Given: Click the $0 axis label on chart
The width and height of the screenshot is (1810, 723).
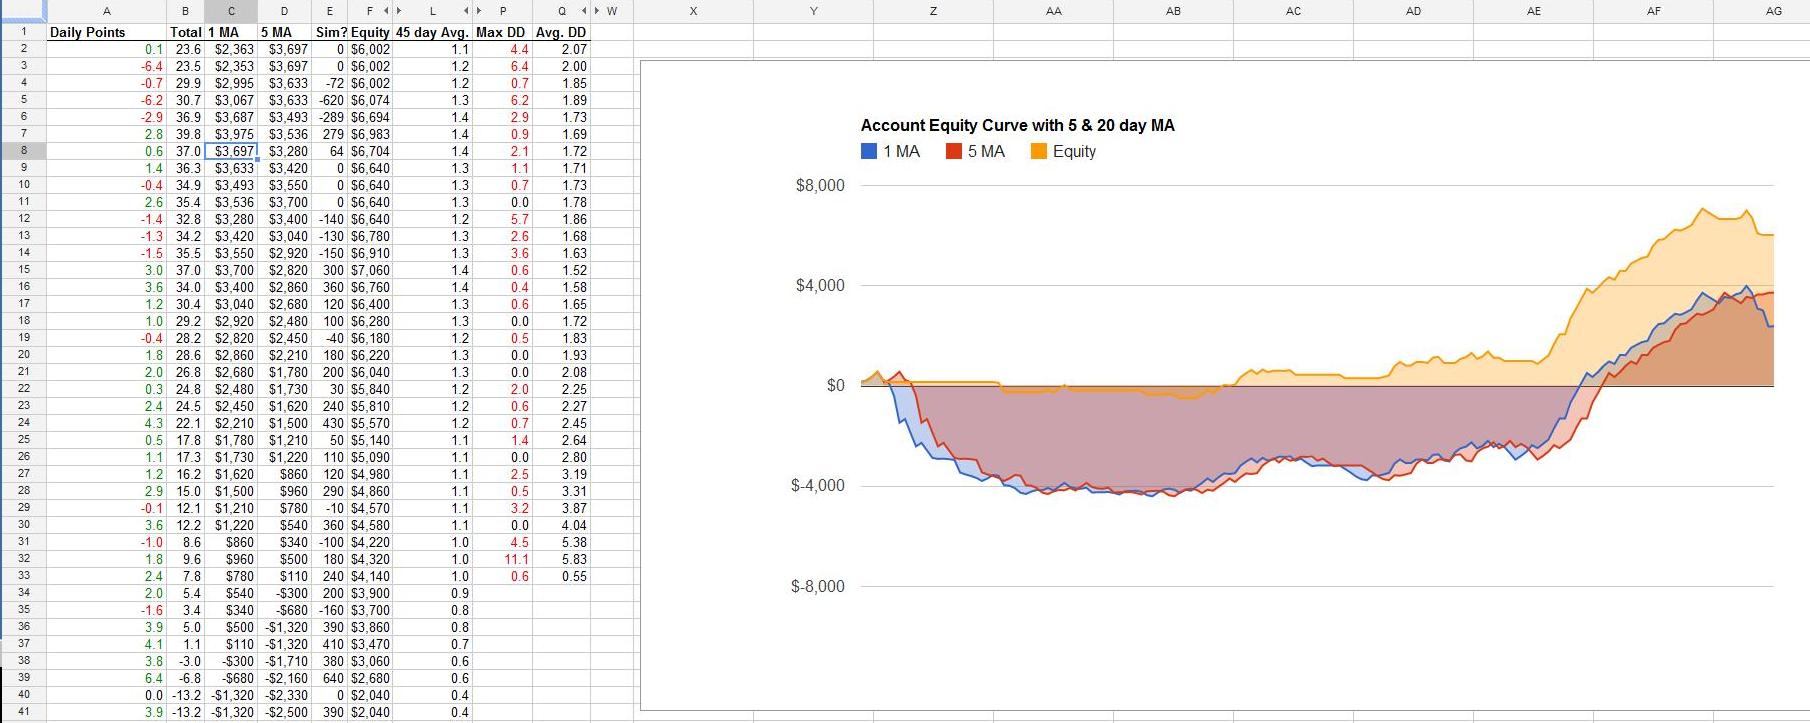Looking at the screenshot, I should click(x=835, y=386).
